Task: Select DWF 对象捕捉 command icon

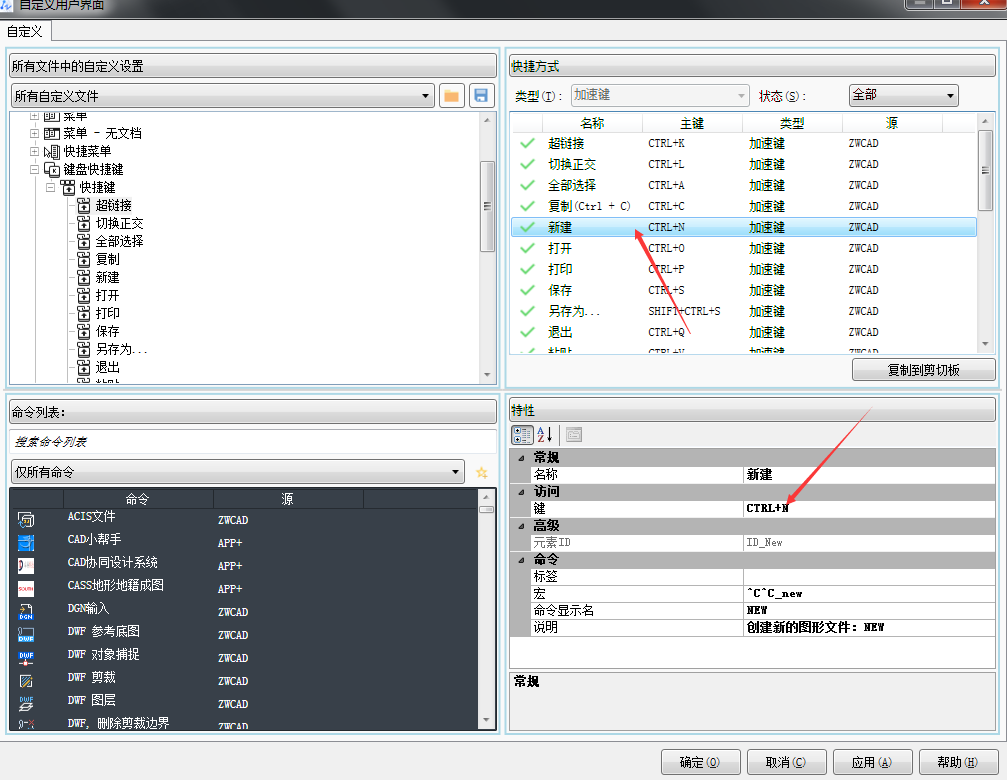Action: pos(26,658)
